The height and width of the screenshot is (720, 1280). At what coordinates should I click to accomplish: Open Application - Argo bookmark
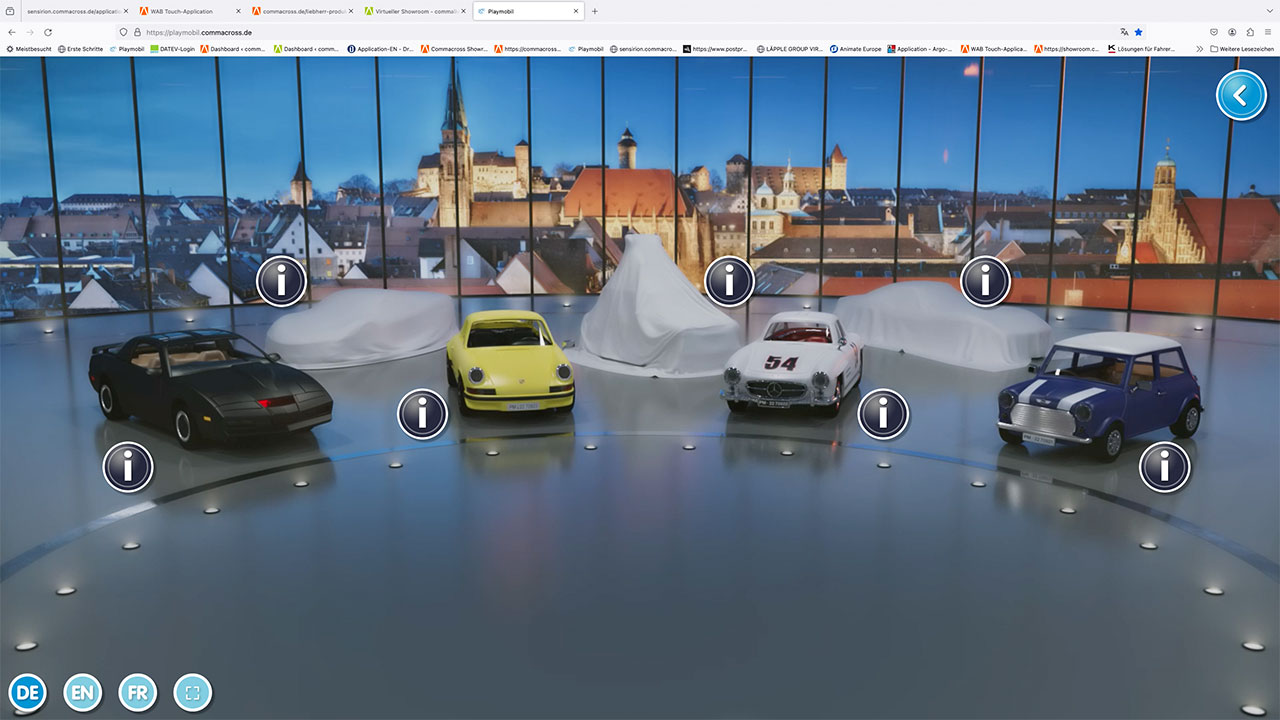(920, 48)
